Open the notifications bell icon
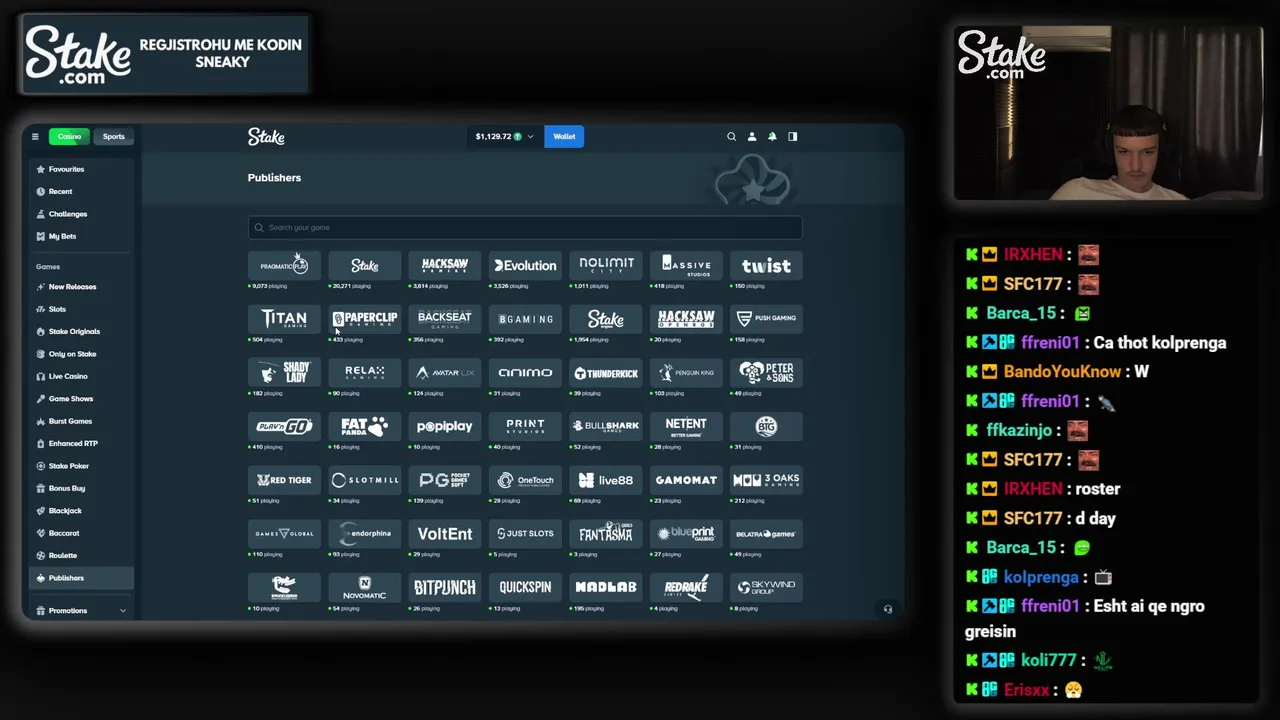Image resolution: width=1280 pixels, height=720 pixels. point(772,136)
